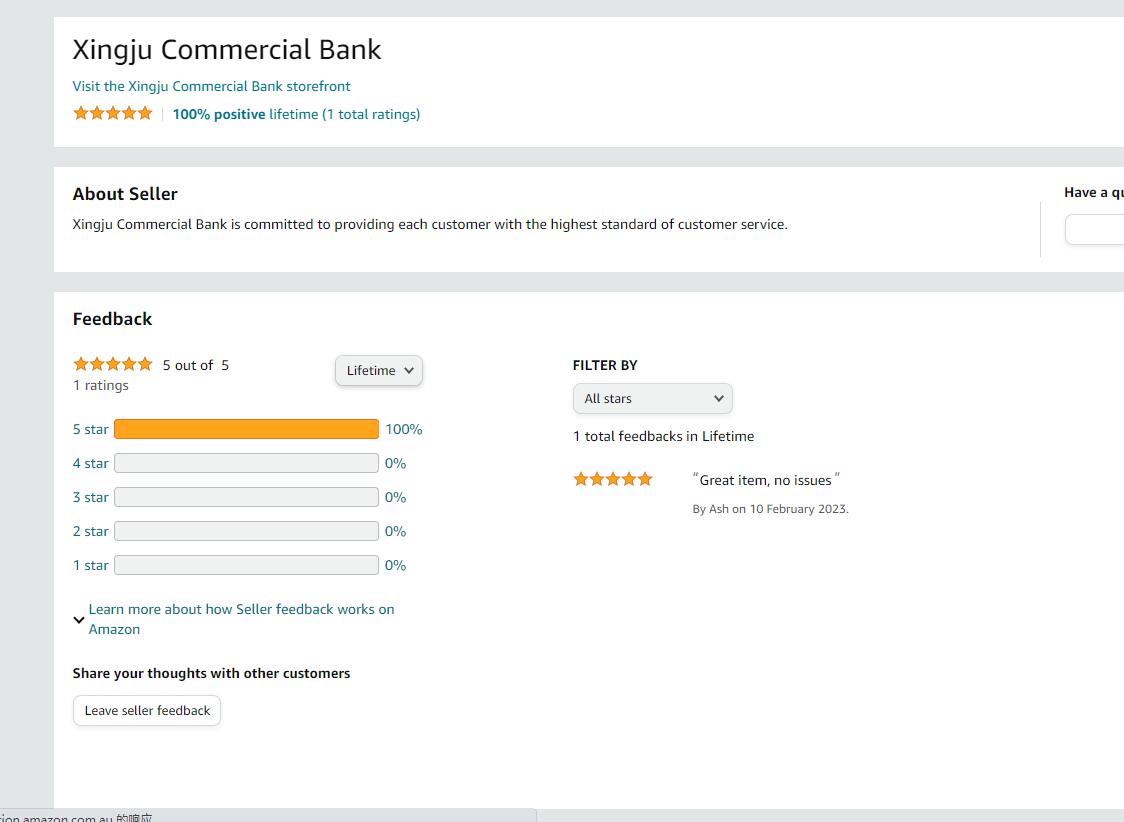The width and height of the screenshot is (1124, 822).
Task: Filter by the 1 star link
Action: pyautogui.click(x=90, y=565)
